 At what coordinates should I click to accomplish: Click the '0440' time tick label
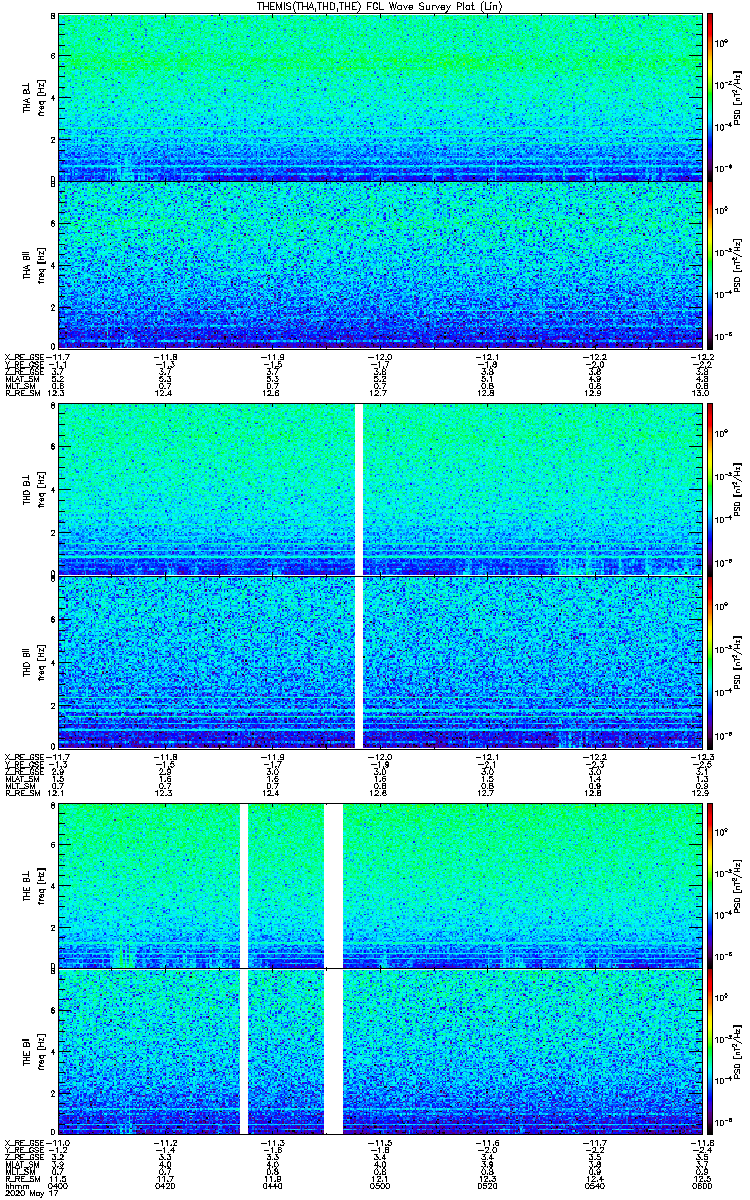[x=273, y=1188]
